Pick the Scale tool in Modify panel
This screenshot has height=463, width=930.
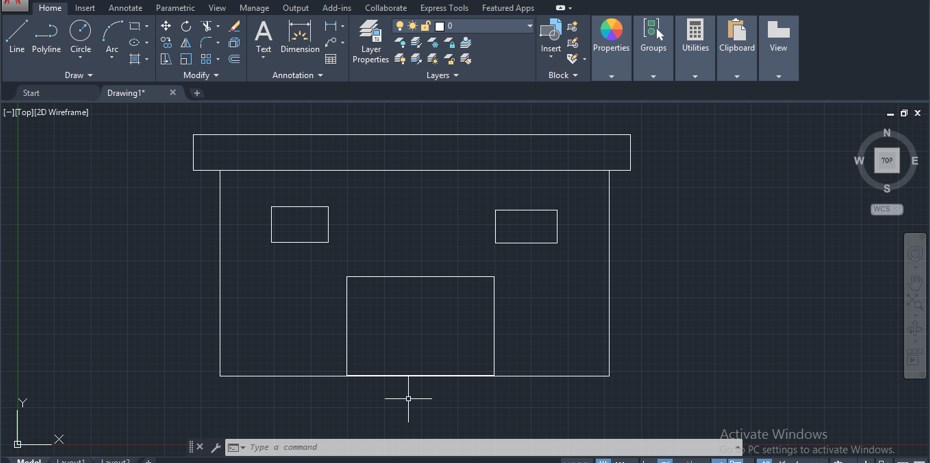[186, 59]
